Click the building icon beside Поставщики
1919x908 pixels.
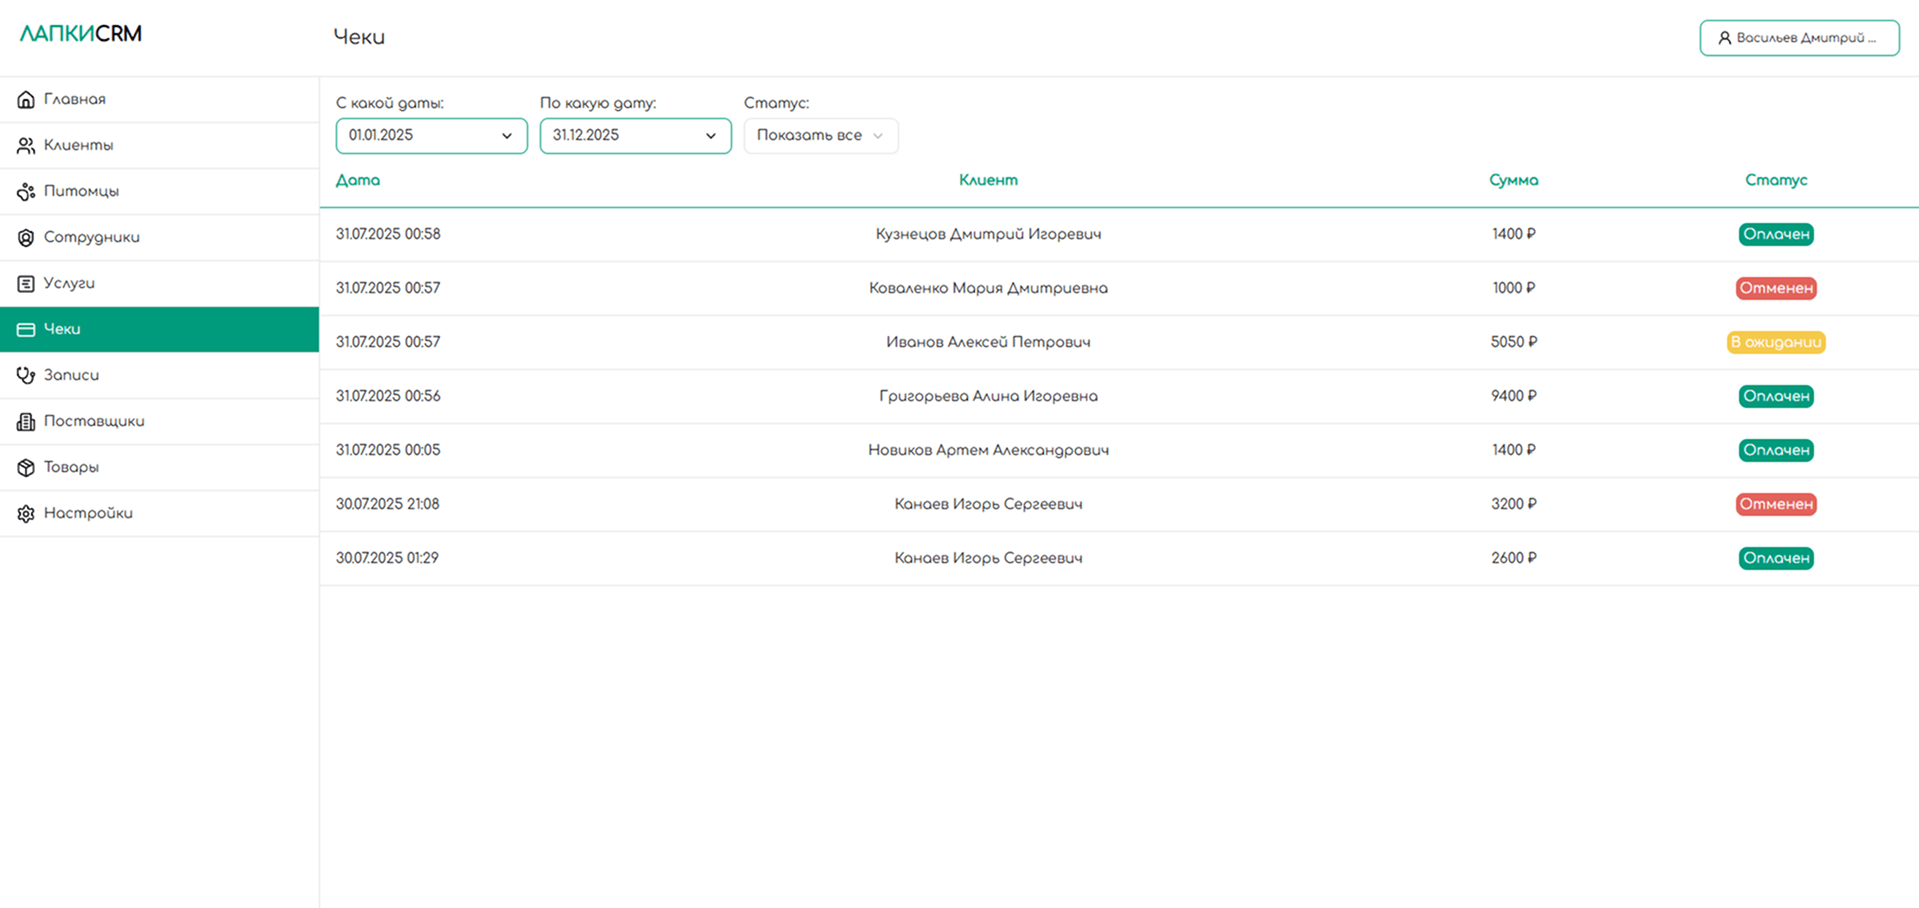[x=26, y=422]
